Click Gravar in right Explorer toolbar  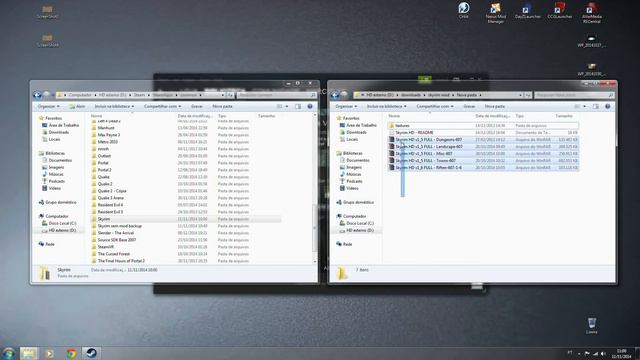click(x=469, y=107)
